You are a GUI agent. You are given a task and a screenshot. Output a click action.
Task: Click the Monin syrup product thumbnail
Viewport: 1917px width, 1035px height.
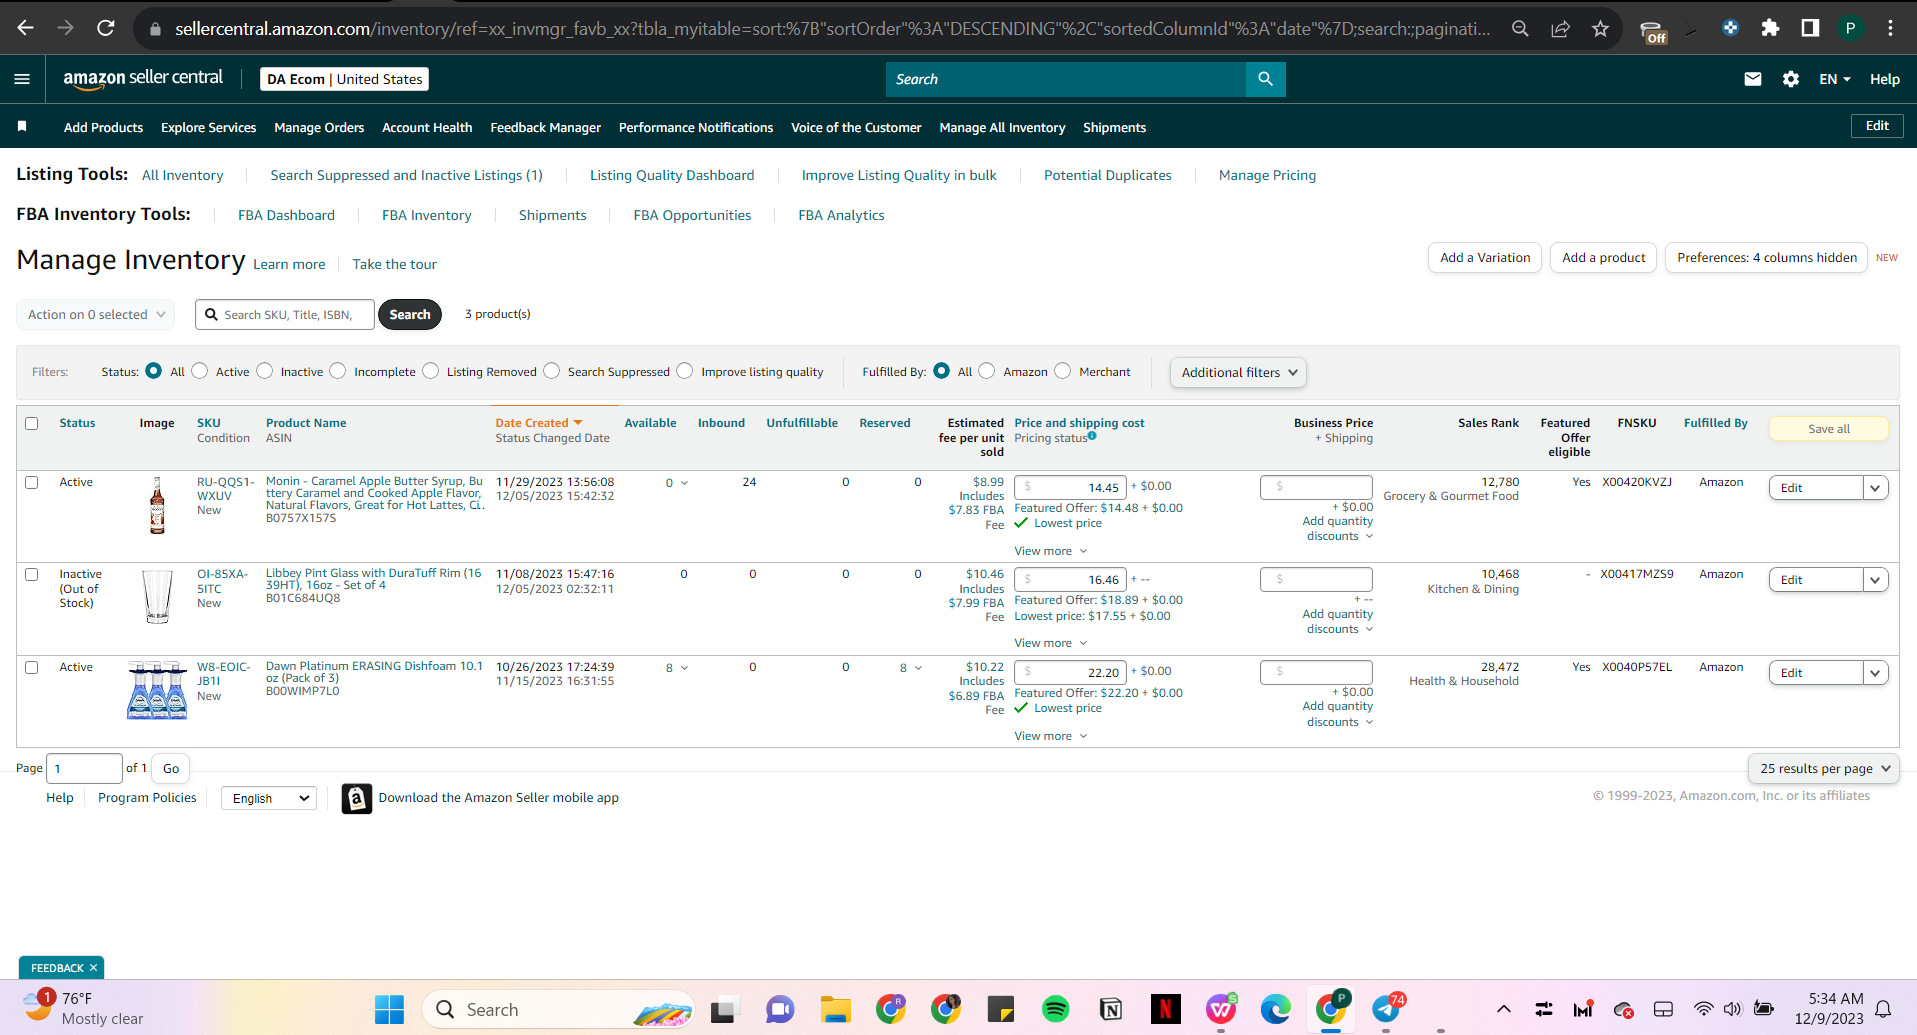(157, 505)
